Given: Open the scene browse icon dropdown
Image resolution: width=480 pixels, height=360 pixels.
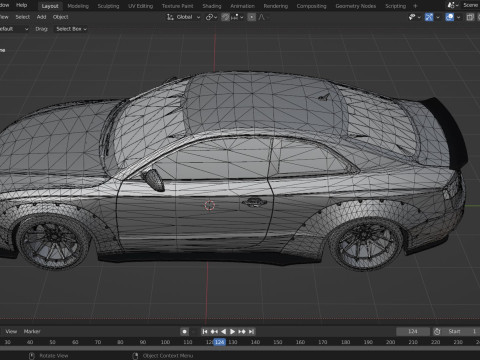Looking at the screenshot, I should point(453,5).
